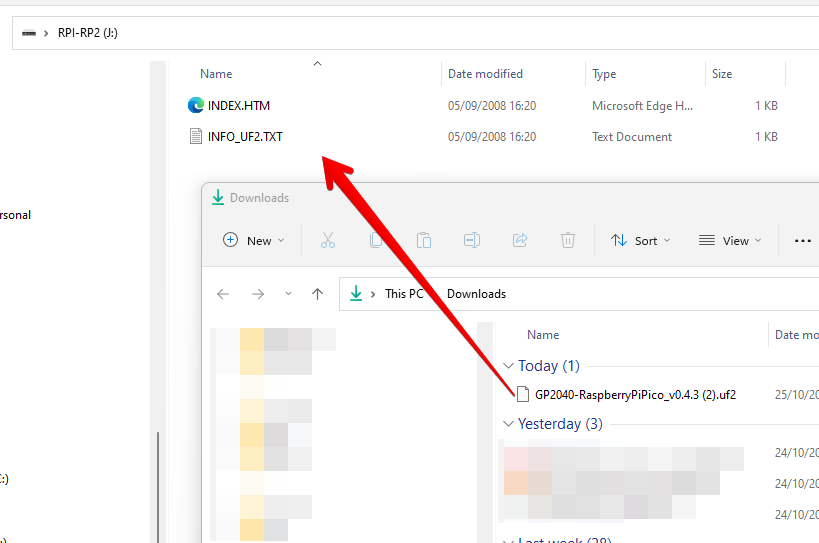Open the Sort options dropdown
This screenshot has height=543, width=819.
(x=640, y=241)
